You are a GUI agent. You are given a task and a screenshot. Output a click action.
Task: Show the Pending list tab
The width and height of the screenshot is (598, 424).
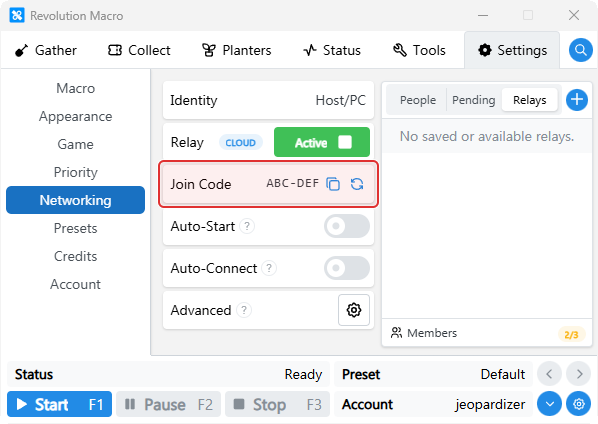474,100
